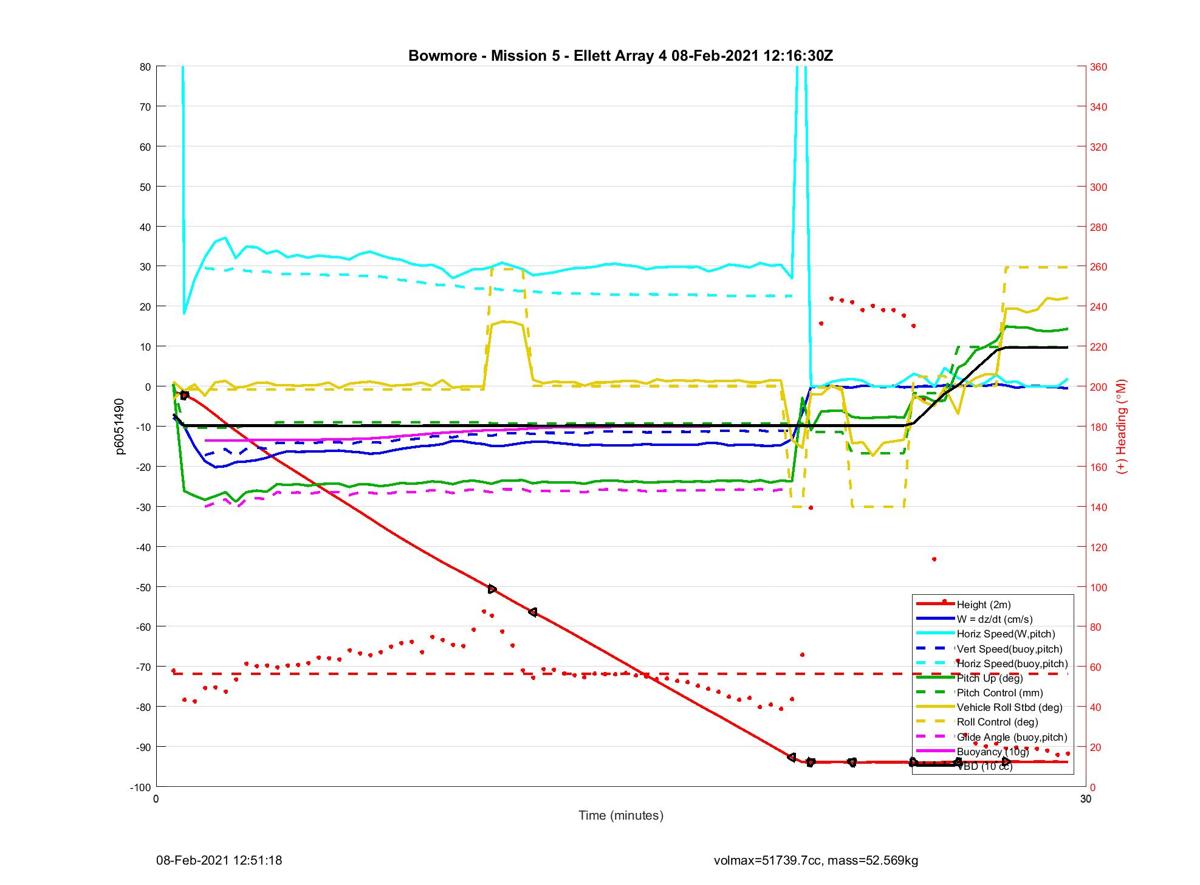Select tick label '-50' on p6051490 axis
The width and height of the screenshot is (1200, 885).
tap(142, 587)
